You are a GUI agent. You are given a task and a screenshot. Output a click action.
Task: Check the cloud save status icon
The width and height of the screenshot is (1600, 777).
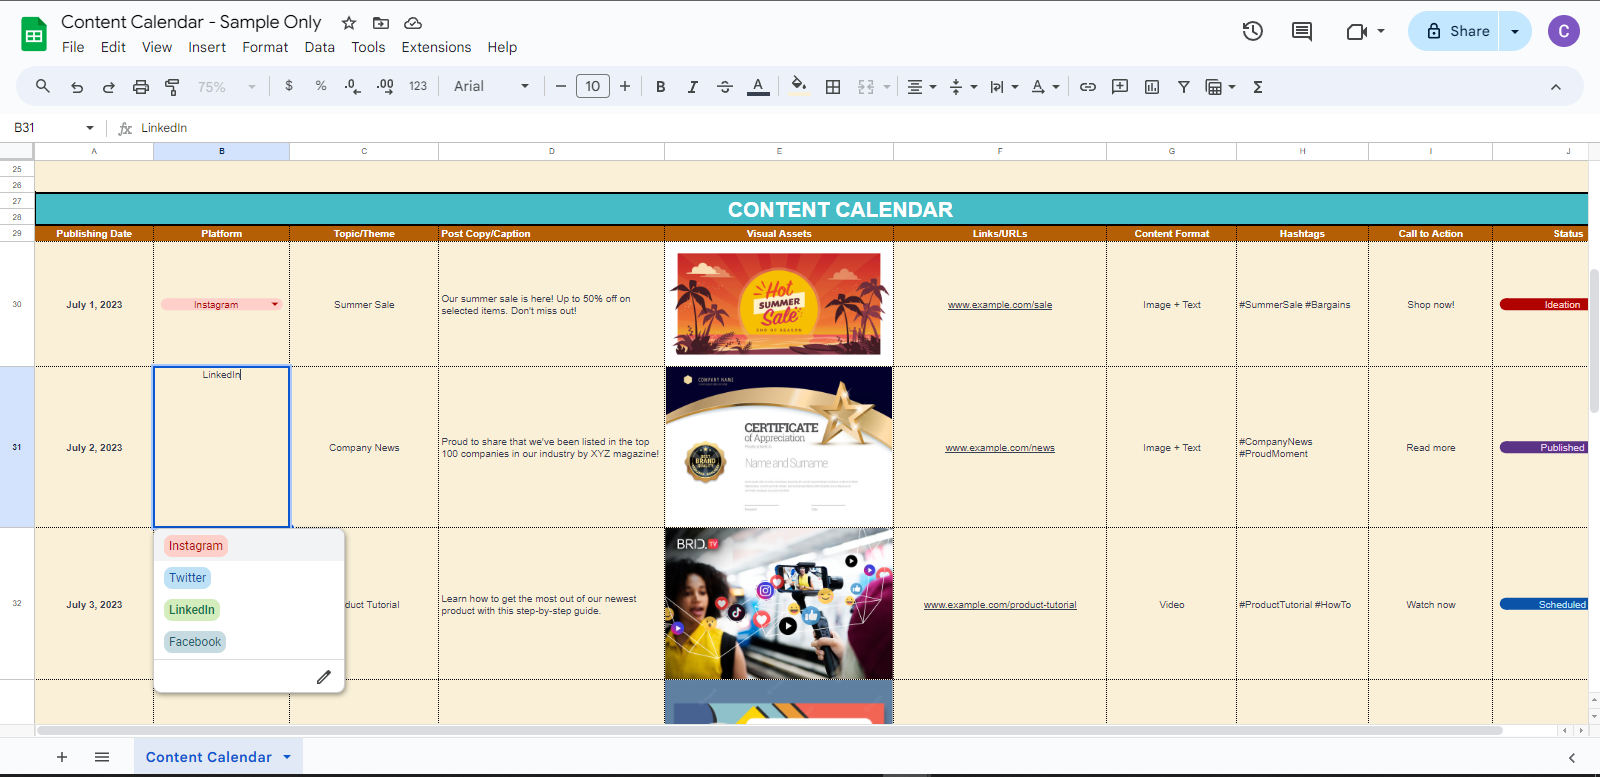click(x=413, y=23)
